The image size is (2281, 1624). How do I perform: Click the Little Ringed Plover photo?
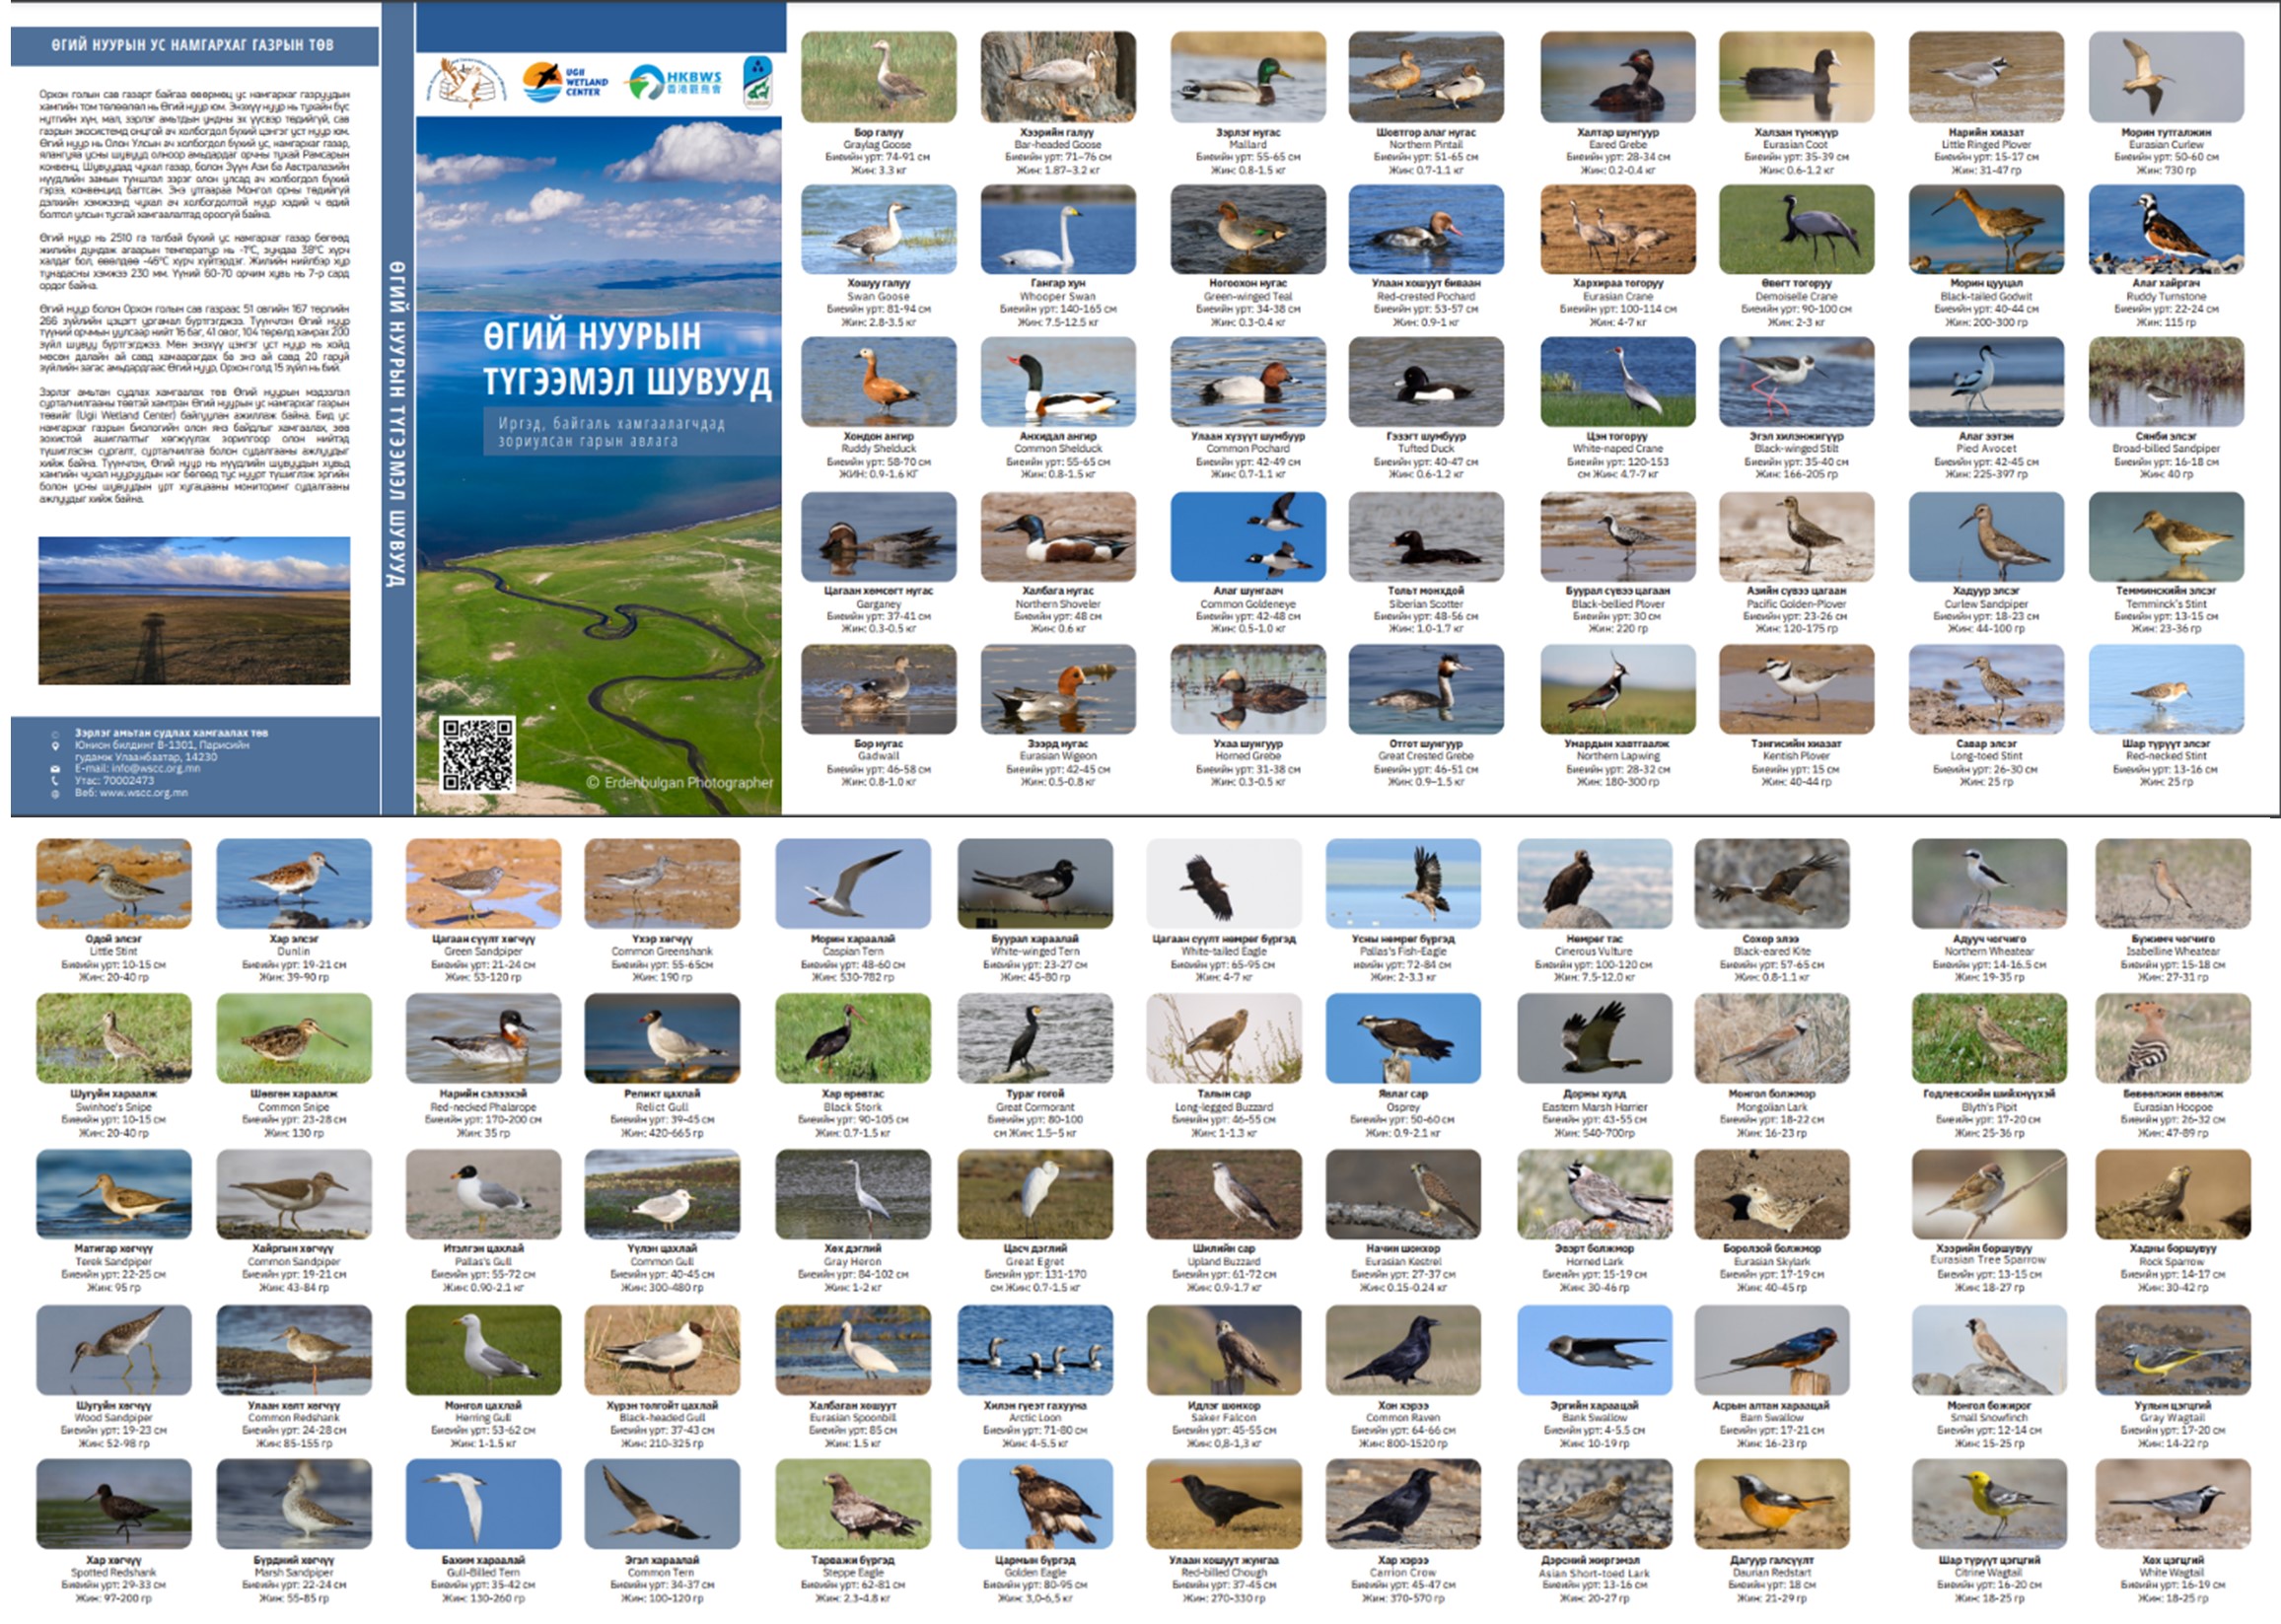(x=1986, y=76)
